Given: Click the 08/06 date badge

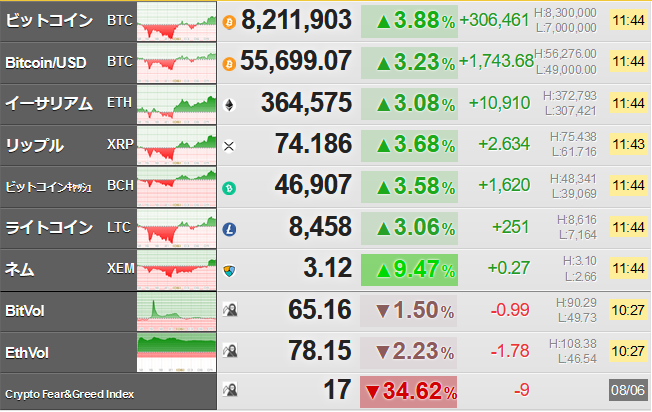Looking at the screenshot, I should click(x=628, y=390).
